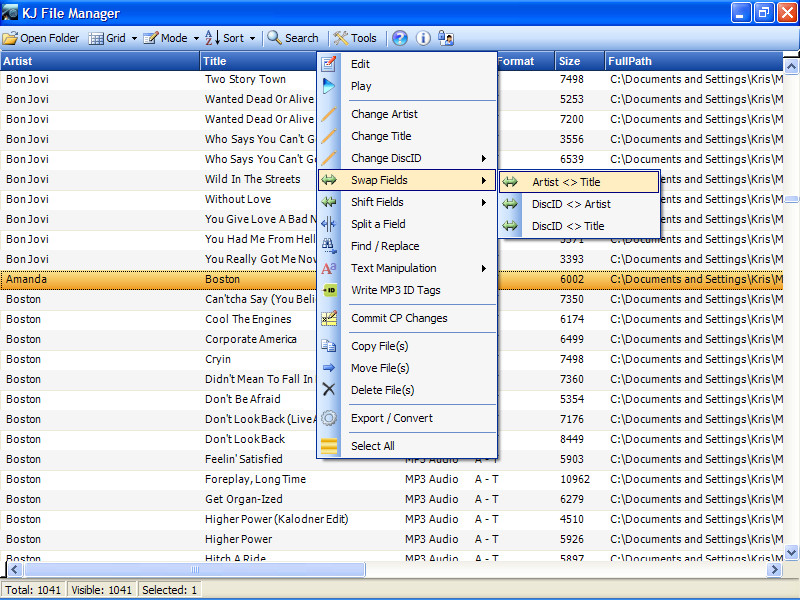The image size is (800, 600).
Task: Click horizontal scrollbar left arrow
Action: pos(14,569)
